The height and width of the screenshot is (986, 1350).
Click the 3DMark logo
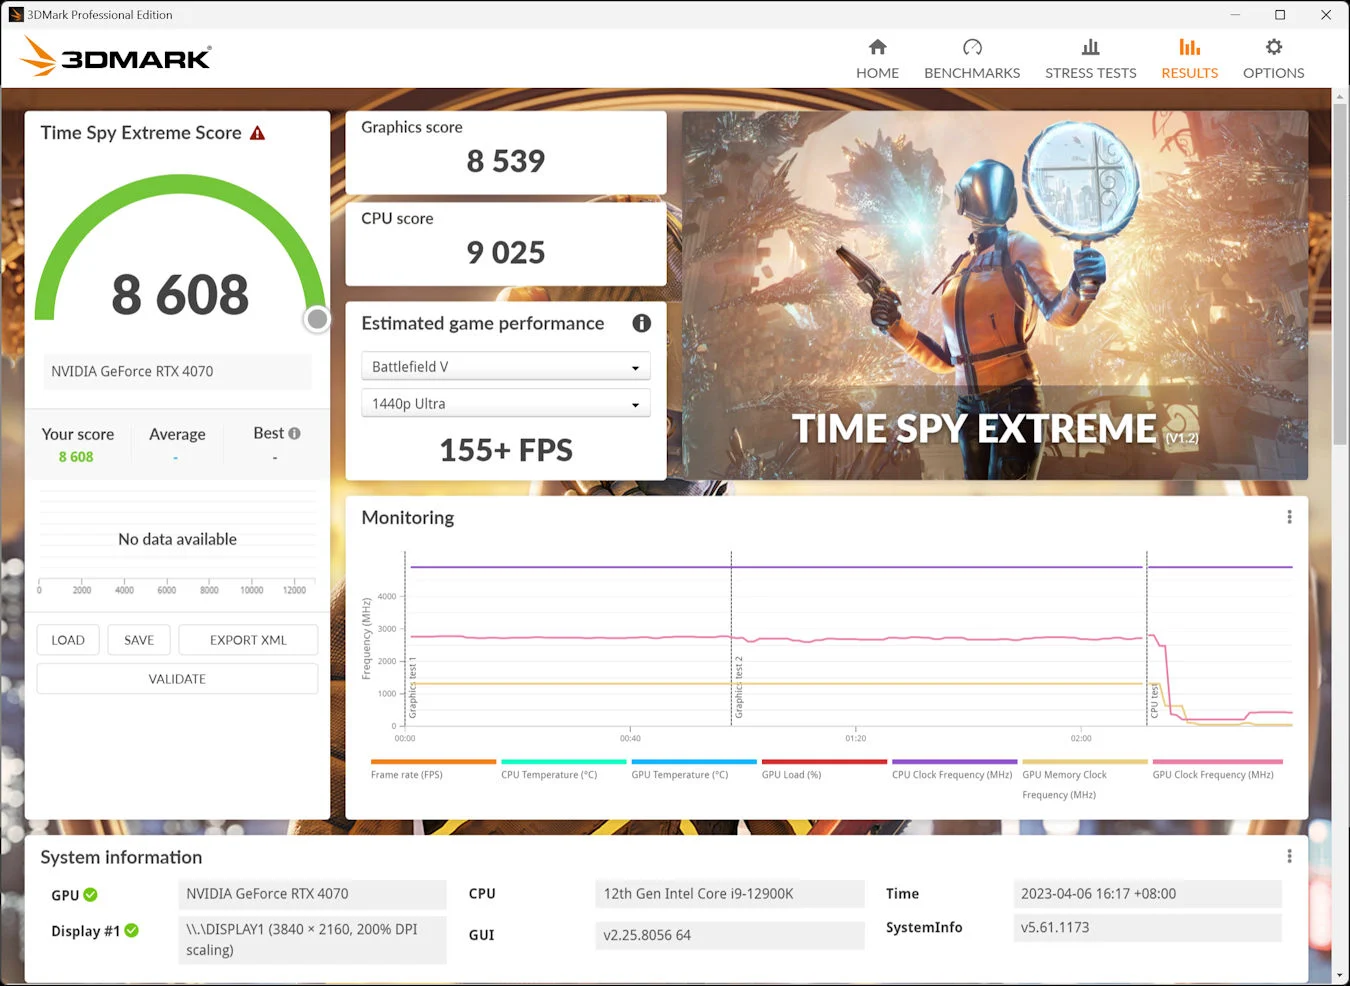pos(115,57)
